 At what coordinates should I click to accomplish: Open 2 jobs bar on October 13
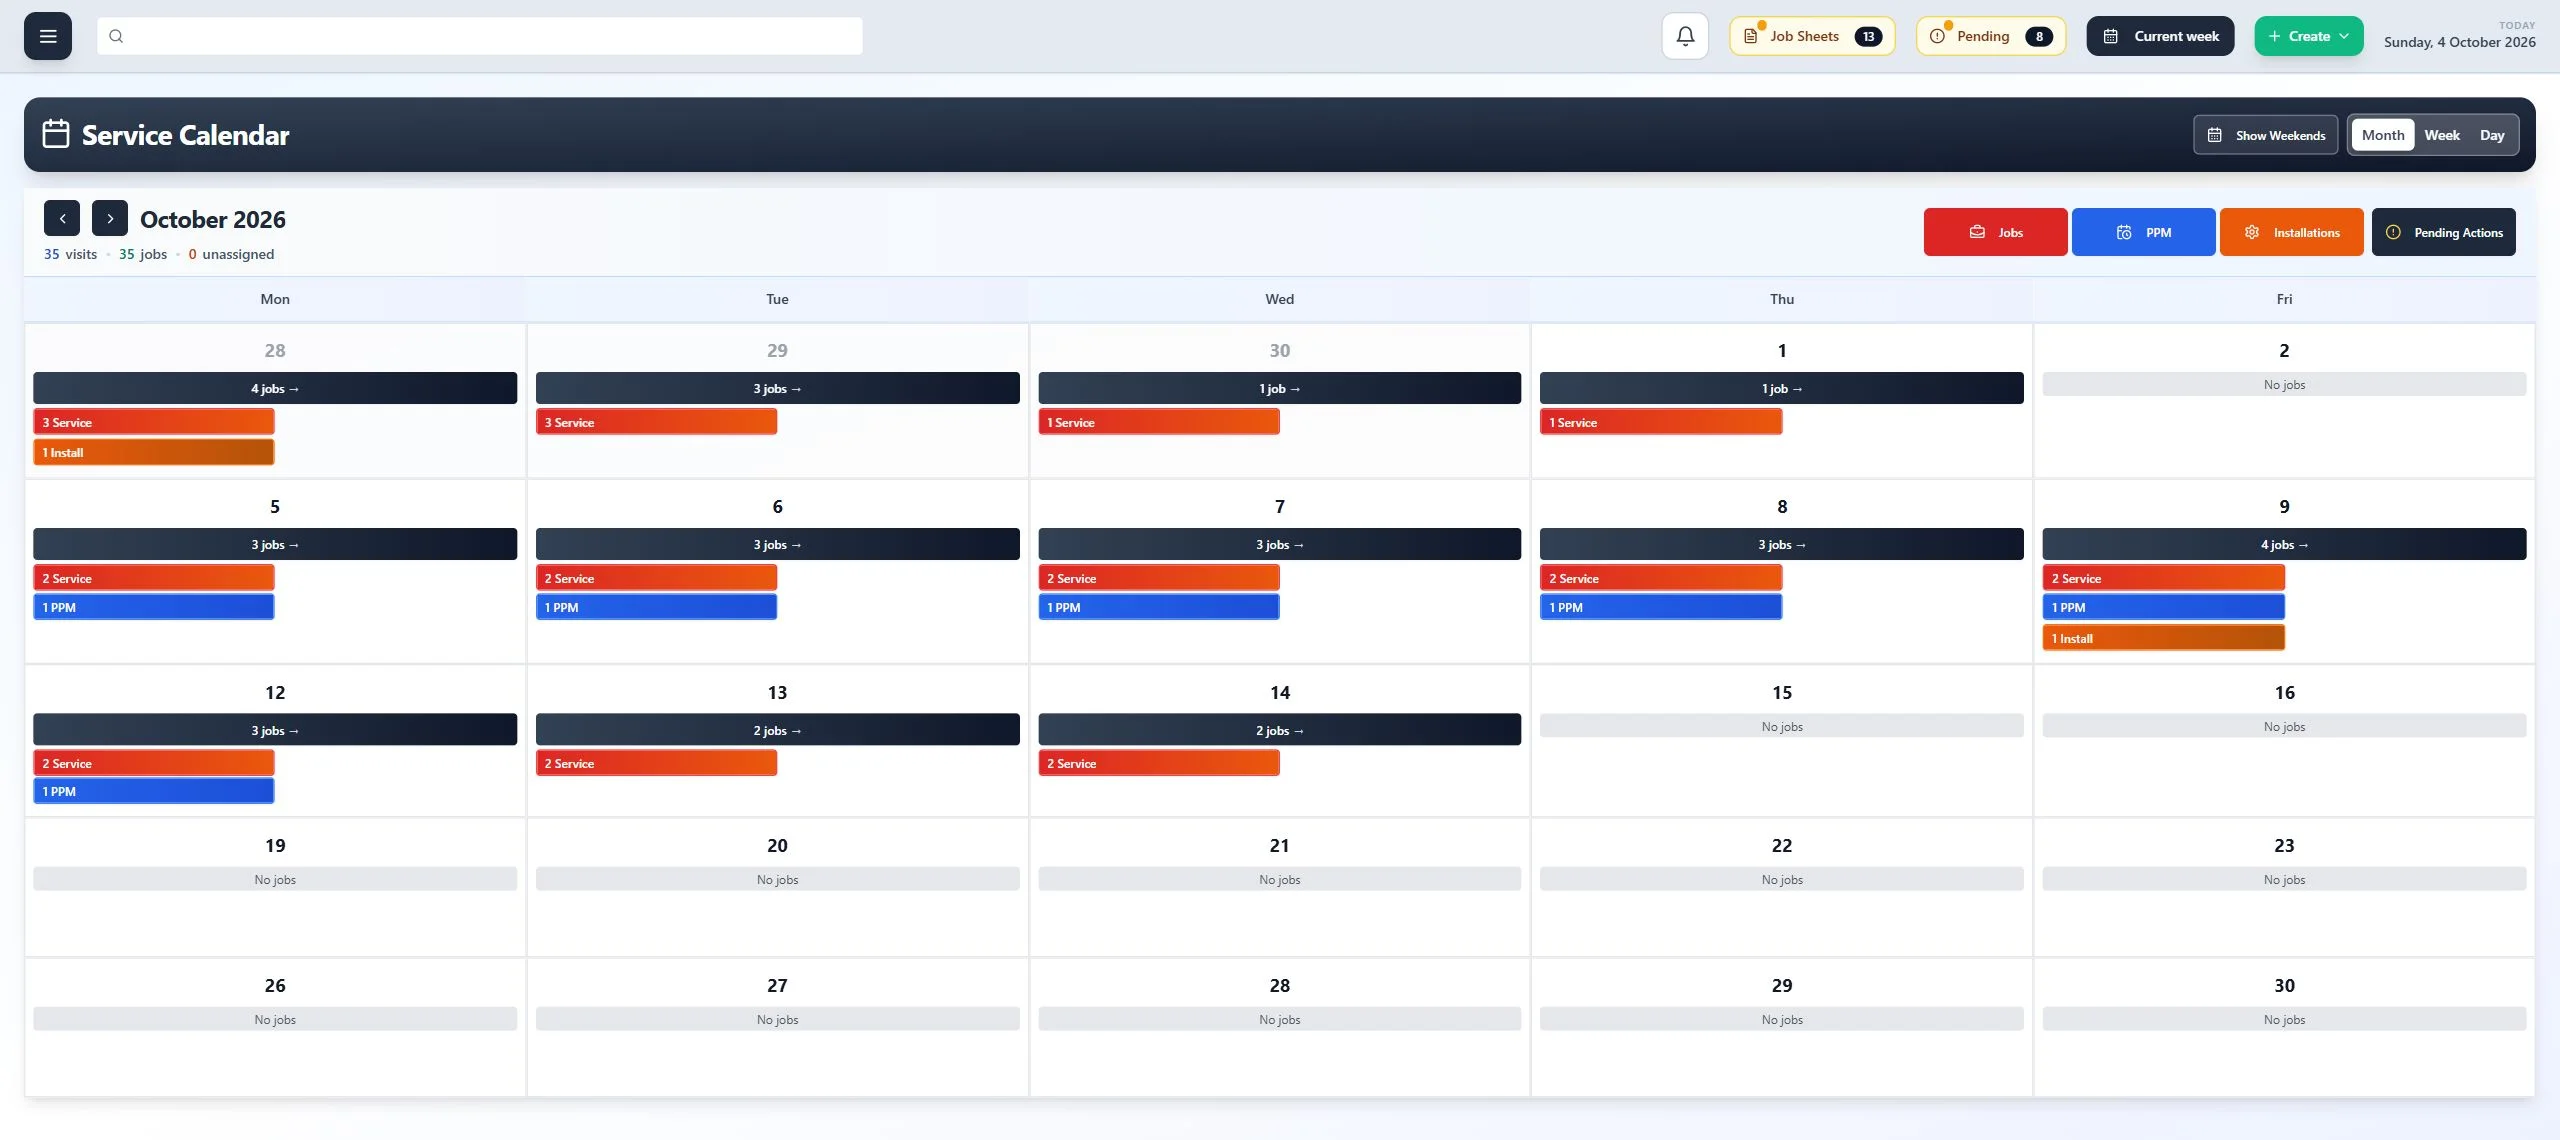777,730
